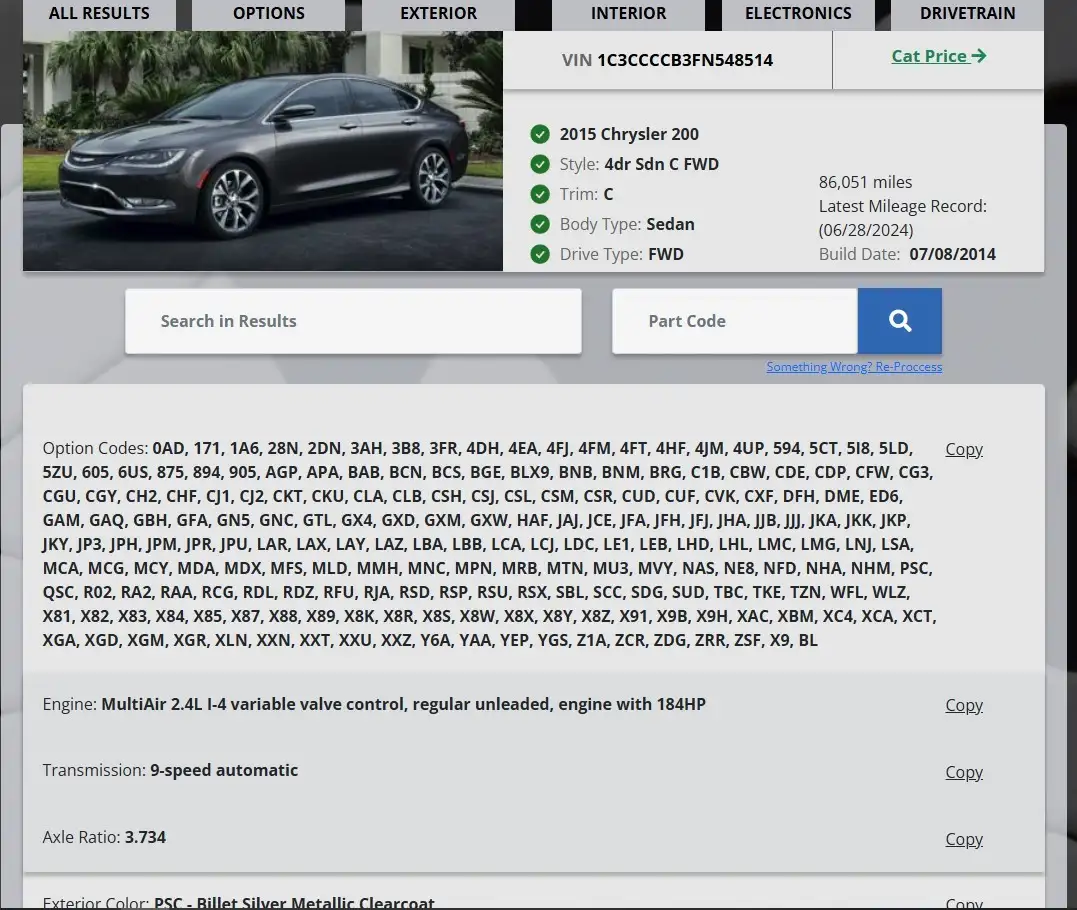Click green checkmark beside Body Type row
Screen dimensions: 1077x910
point(540,224)
